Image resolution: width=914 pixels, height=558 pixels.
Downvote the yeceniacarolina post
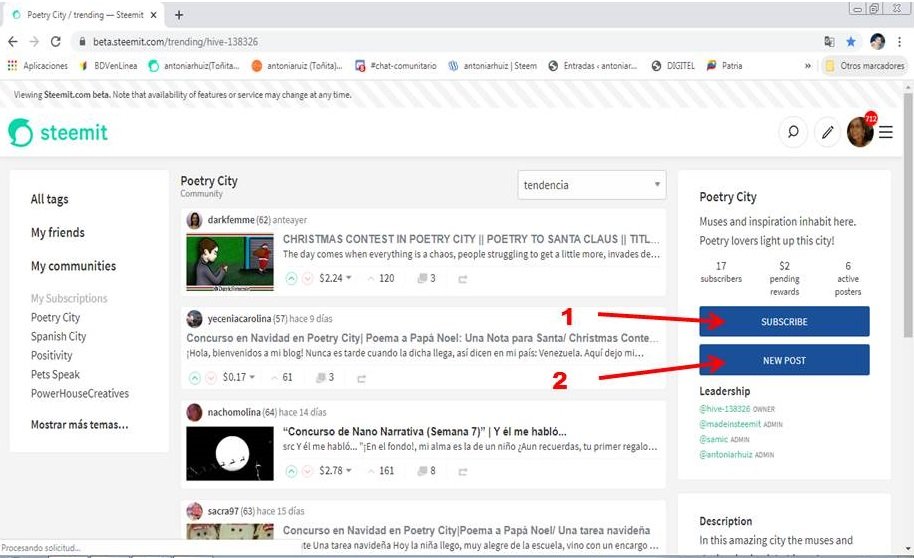211,378
